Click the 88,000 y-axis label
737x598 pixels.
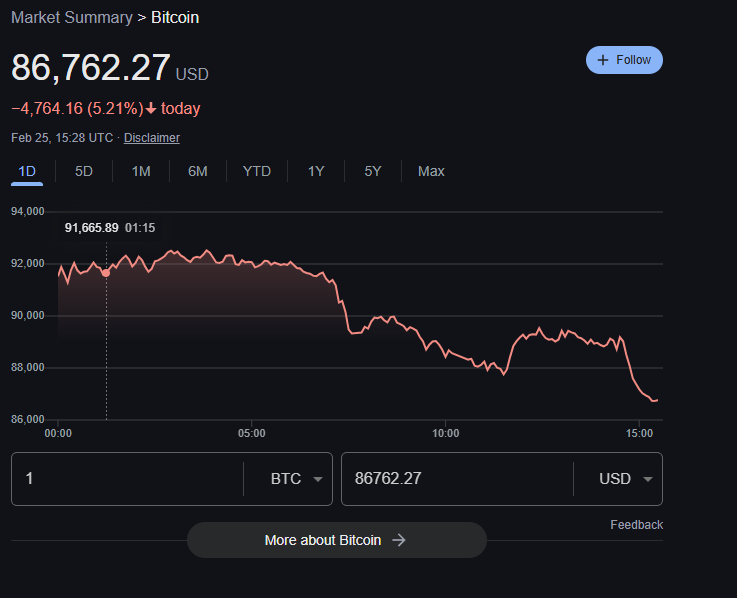click(x=28, y=367)
